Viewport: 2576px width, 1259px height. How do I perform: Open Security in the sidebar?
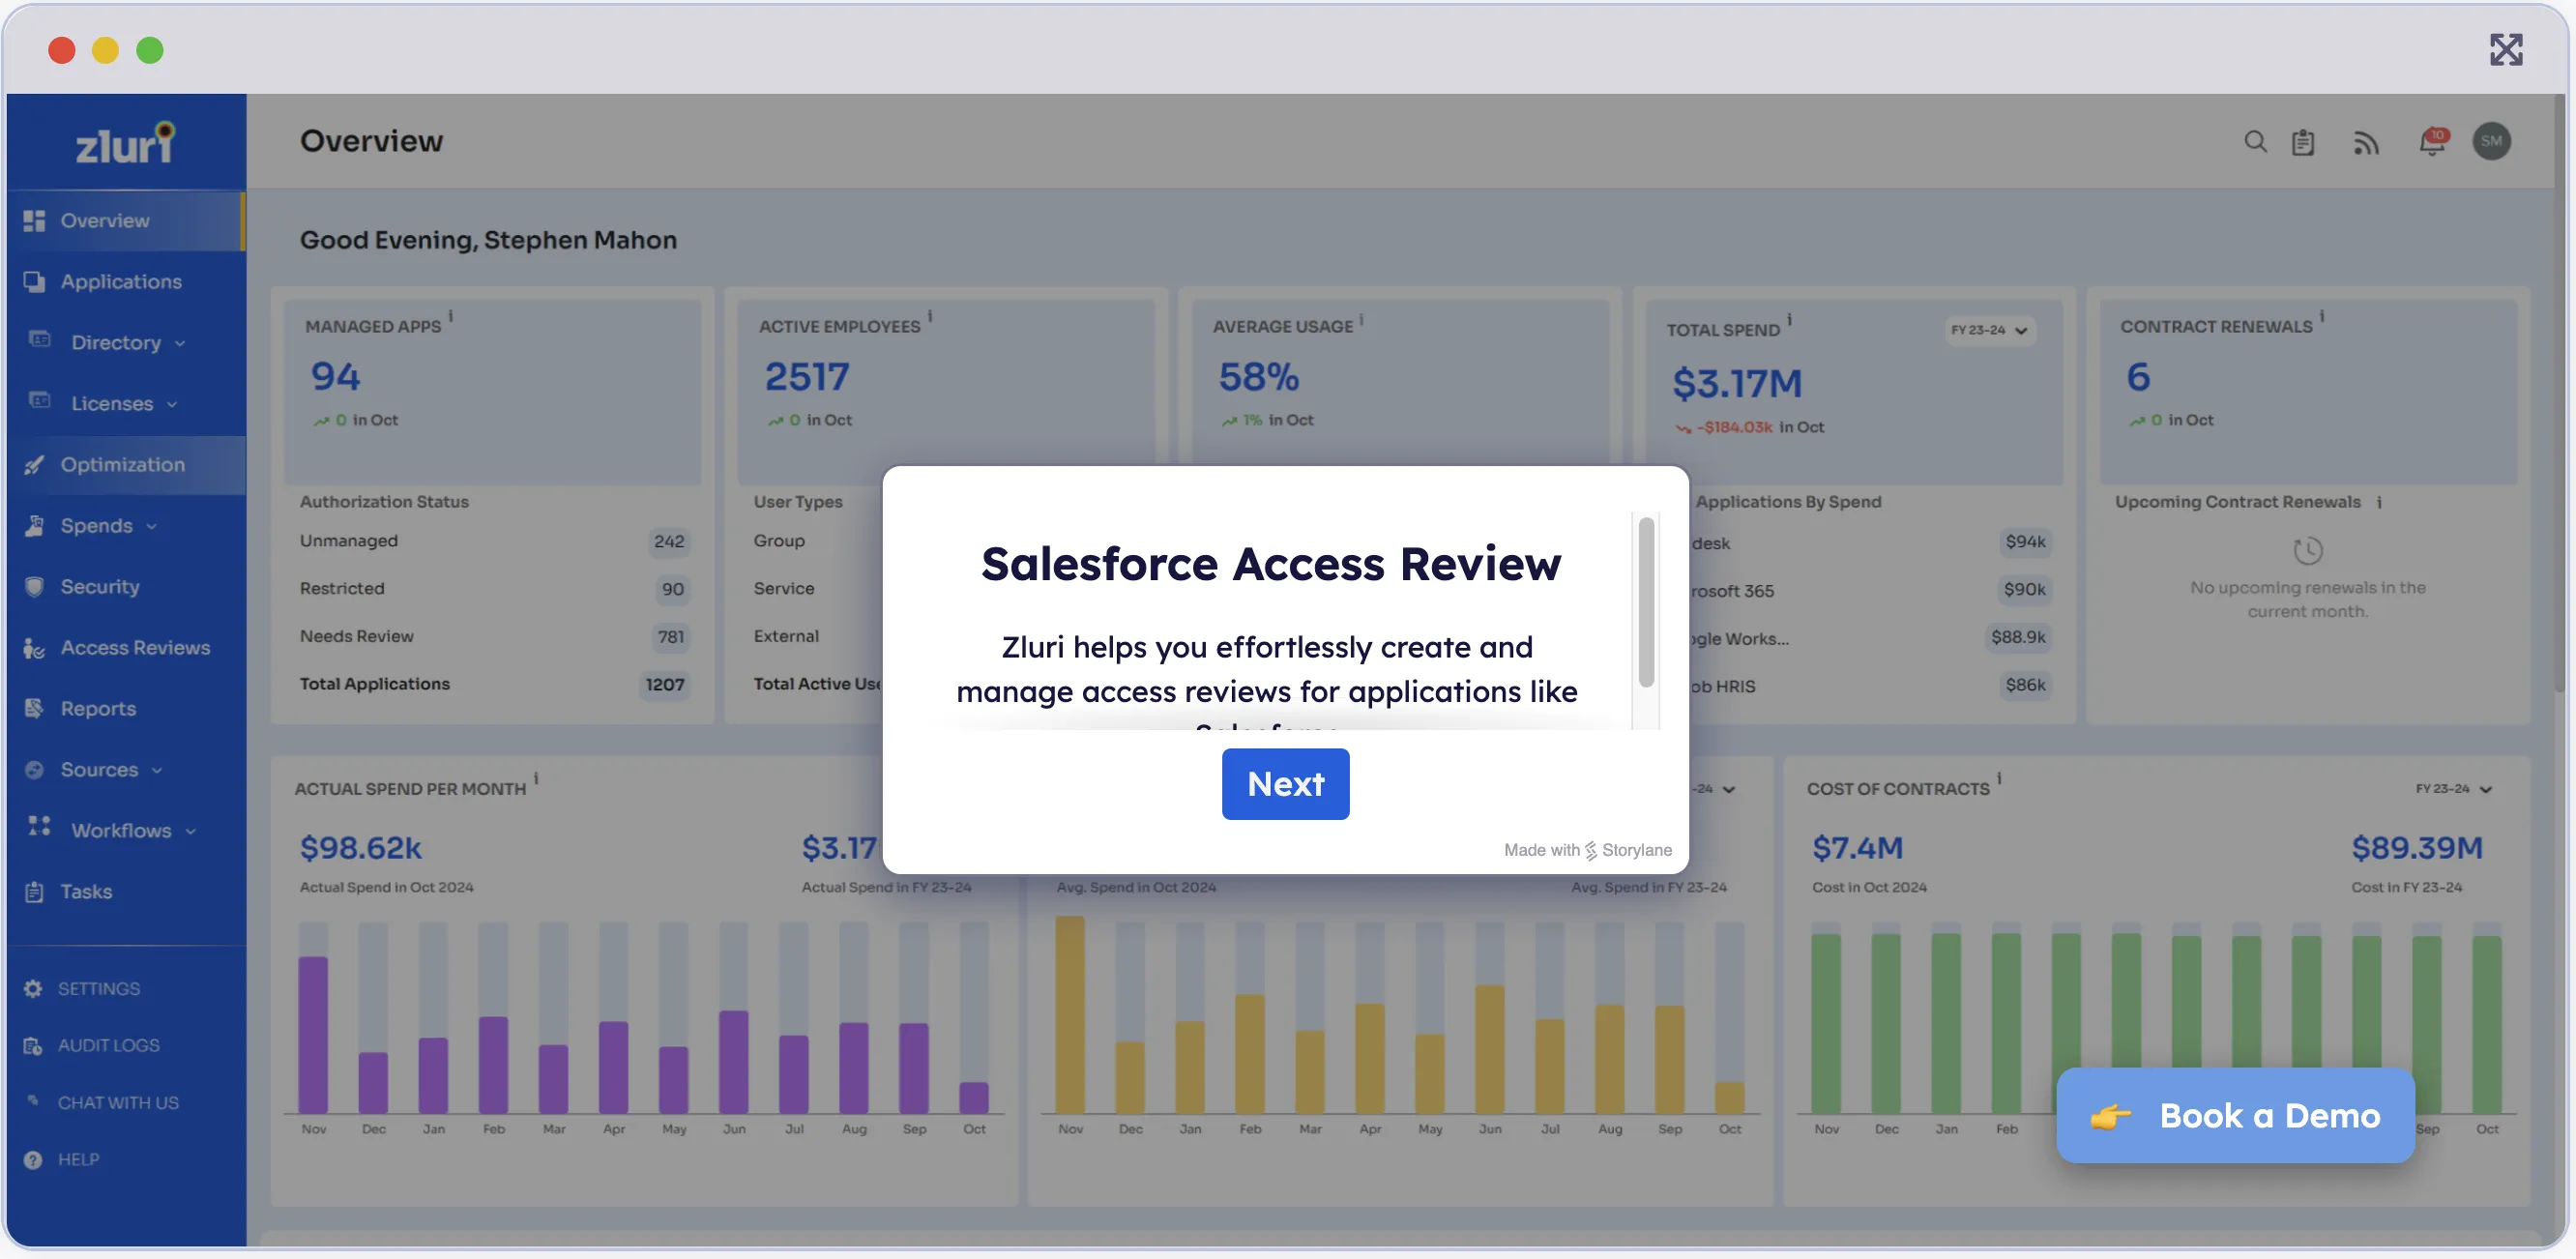click(125, 586)
